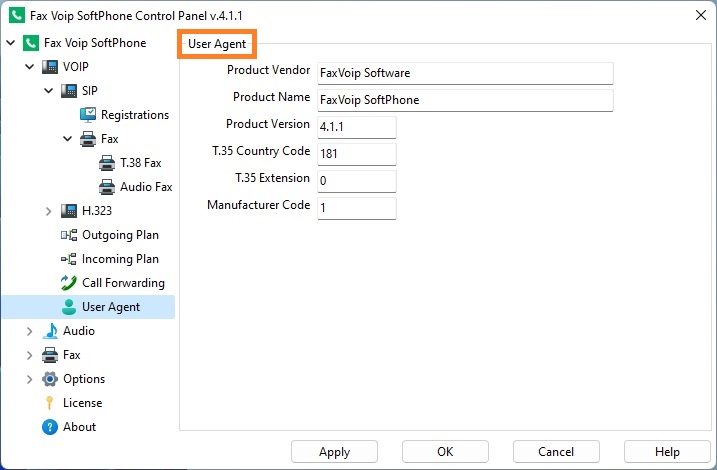Image resolution: width=717 pixels, height=470 pixels.
Task: Collapse the SIP tree node
Action: pyautogui.click(x=48, y=91)
